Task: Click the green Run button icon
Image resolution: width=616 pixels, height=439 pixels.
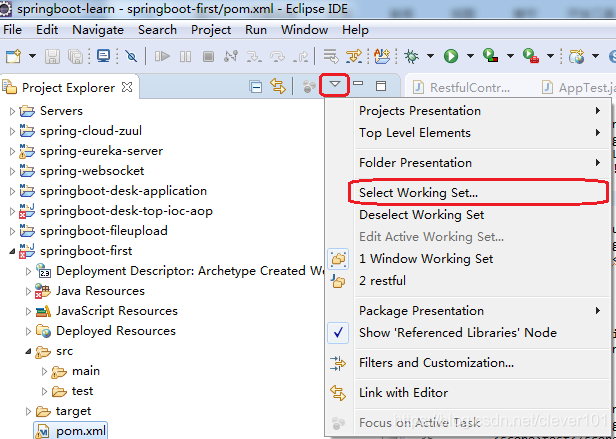Action: 451,56
